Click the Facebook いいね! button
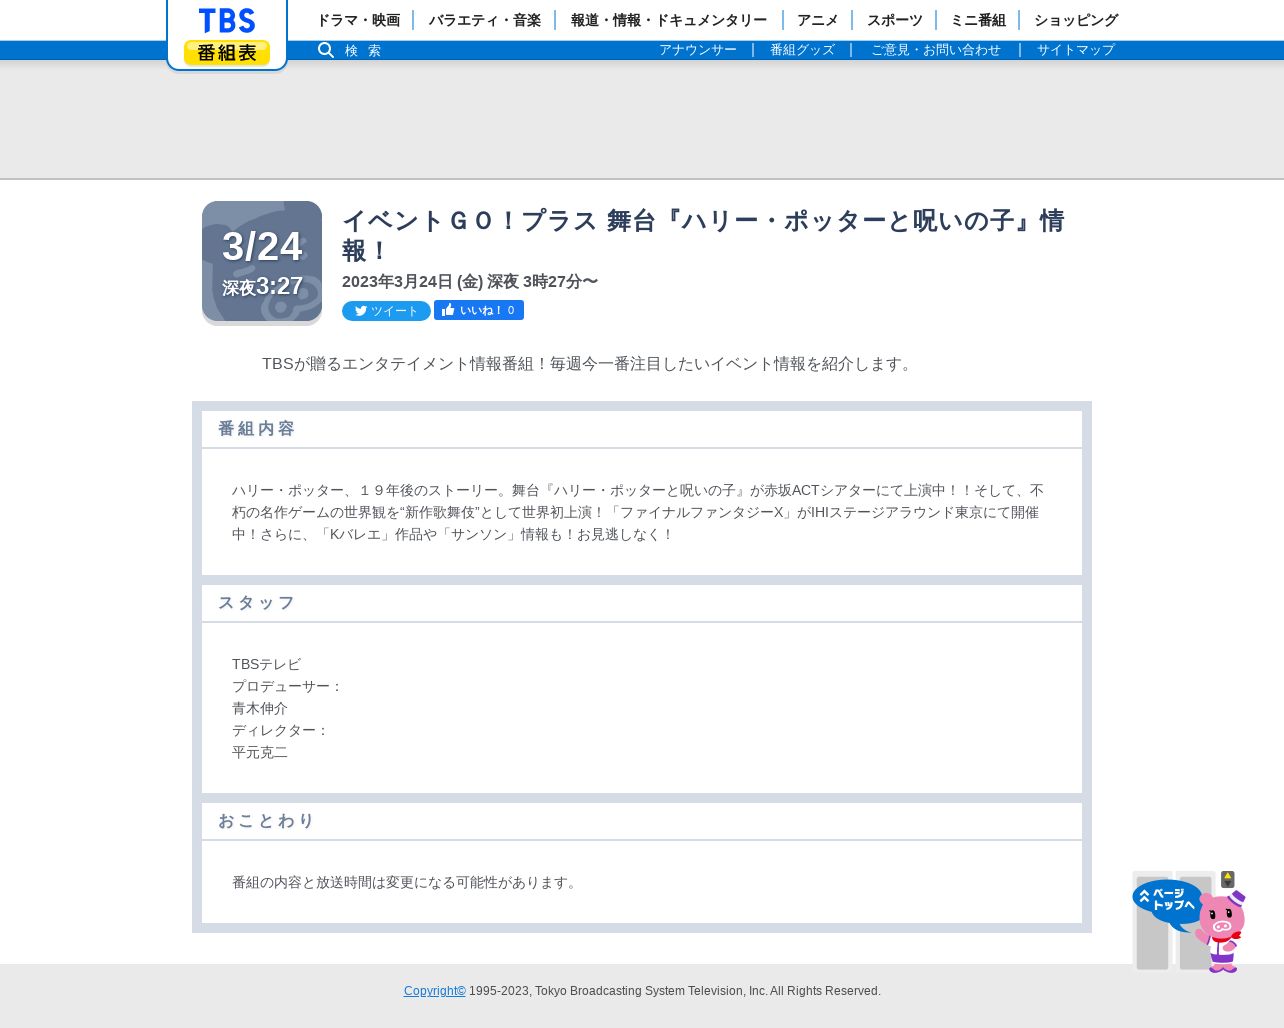 (x=479, y=310)
